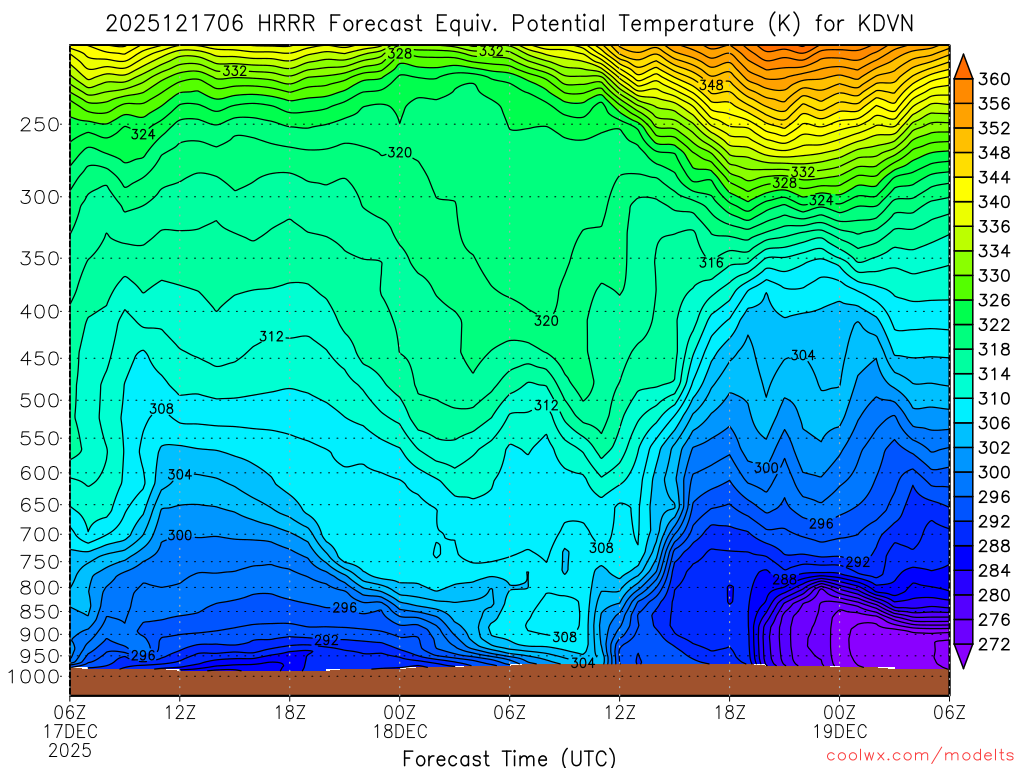Viewport: 1024px width, 768px height.
Task: Select the 700 pressure level label
Action: (40, 535)
